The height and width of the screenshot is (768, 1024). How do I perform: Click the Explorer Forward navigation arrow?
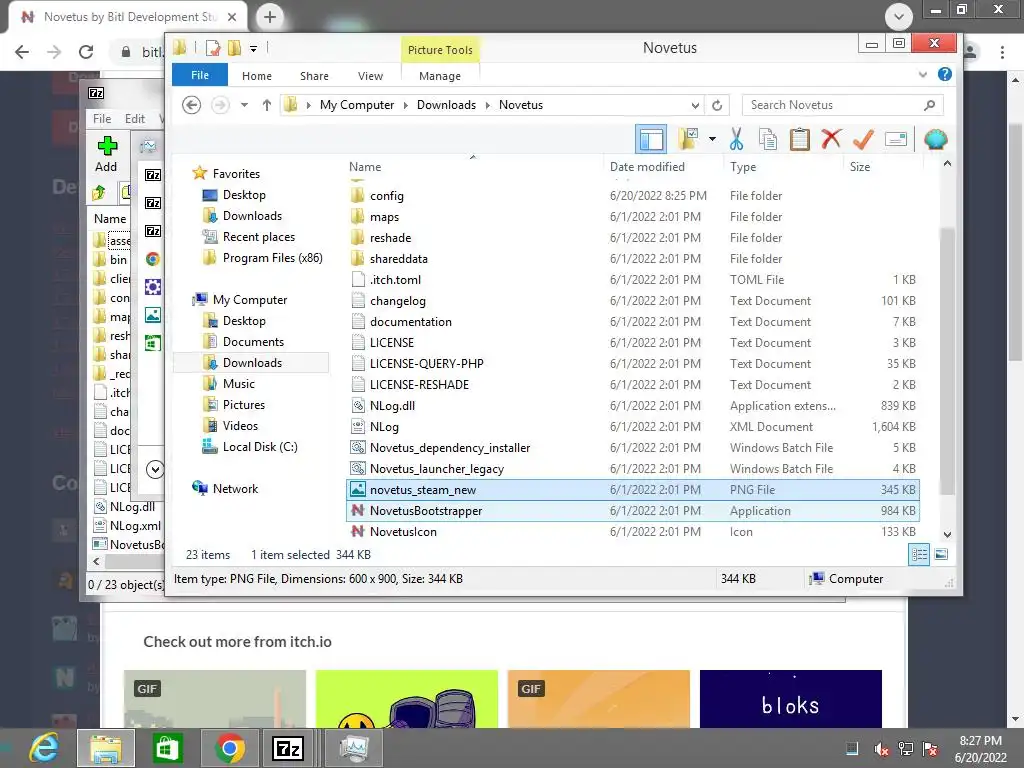(x=220, y=104)
